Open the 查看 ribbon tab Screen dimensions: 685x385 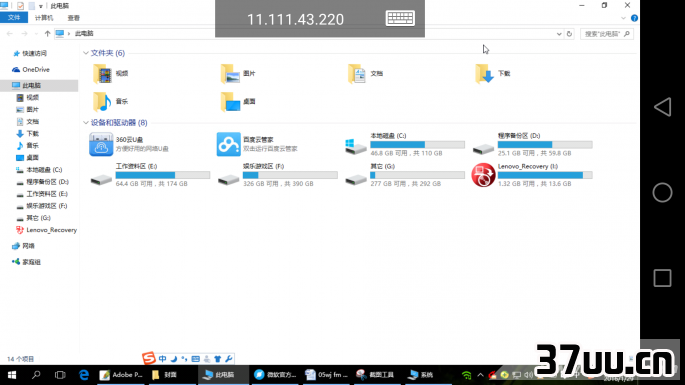pyautogui.click(x=73, y=18)
